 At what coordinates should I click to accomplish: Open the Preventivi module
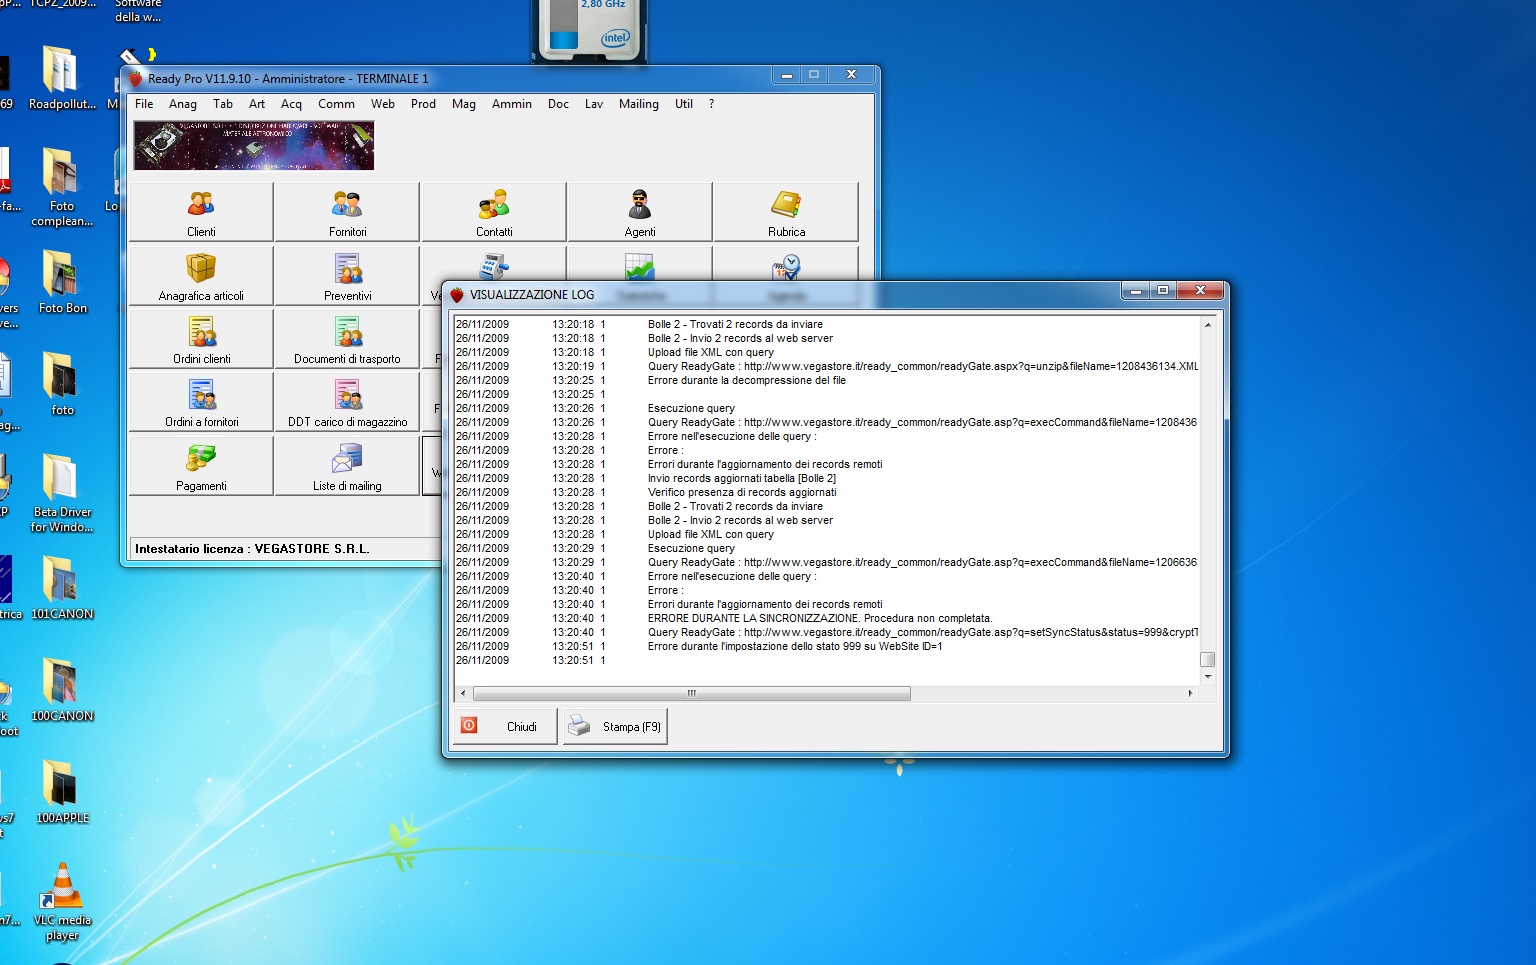pos(347,276)
